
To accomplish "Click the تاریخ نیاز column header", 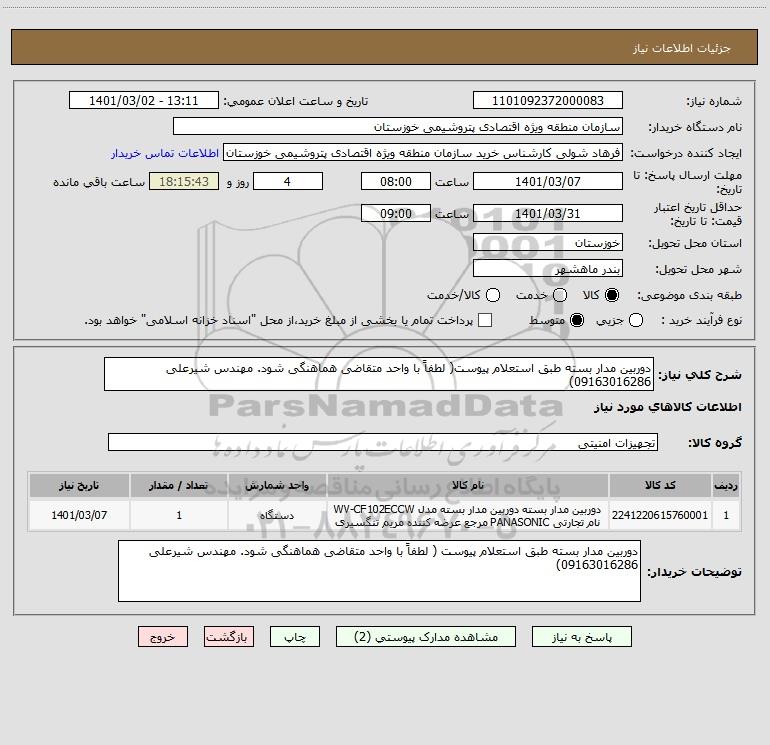I will (79, 485).
